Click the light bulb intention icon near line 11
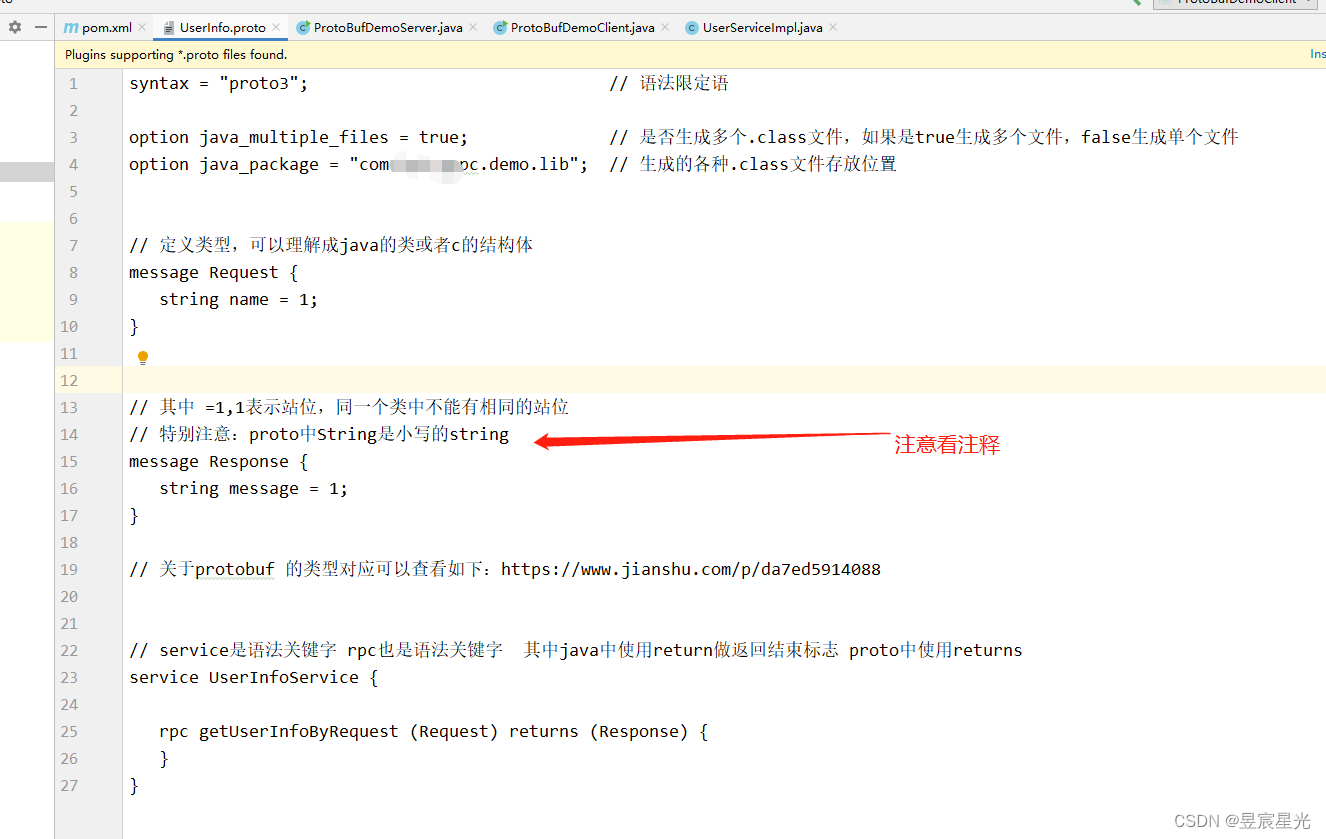 click(x=142, y=357)
